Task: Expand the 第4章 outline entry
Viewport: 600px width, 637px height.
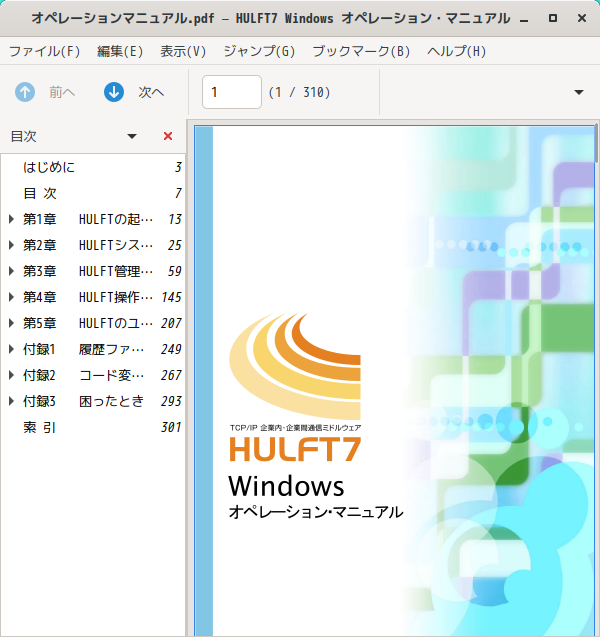Action: tap(11, 297)
